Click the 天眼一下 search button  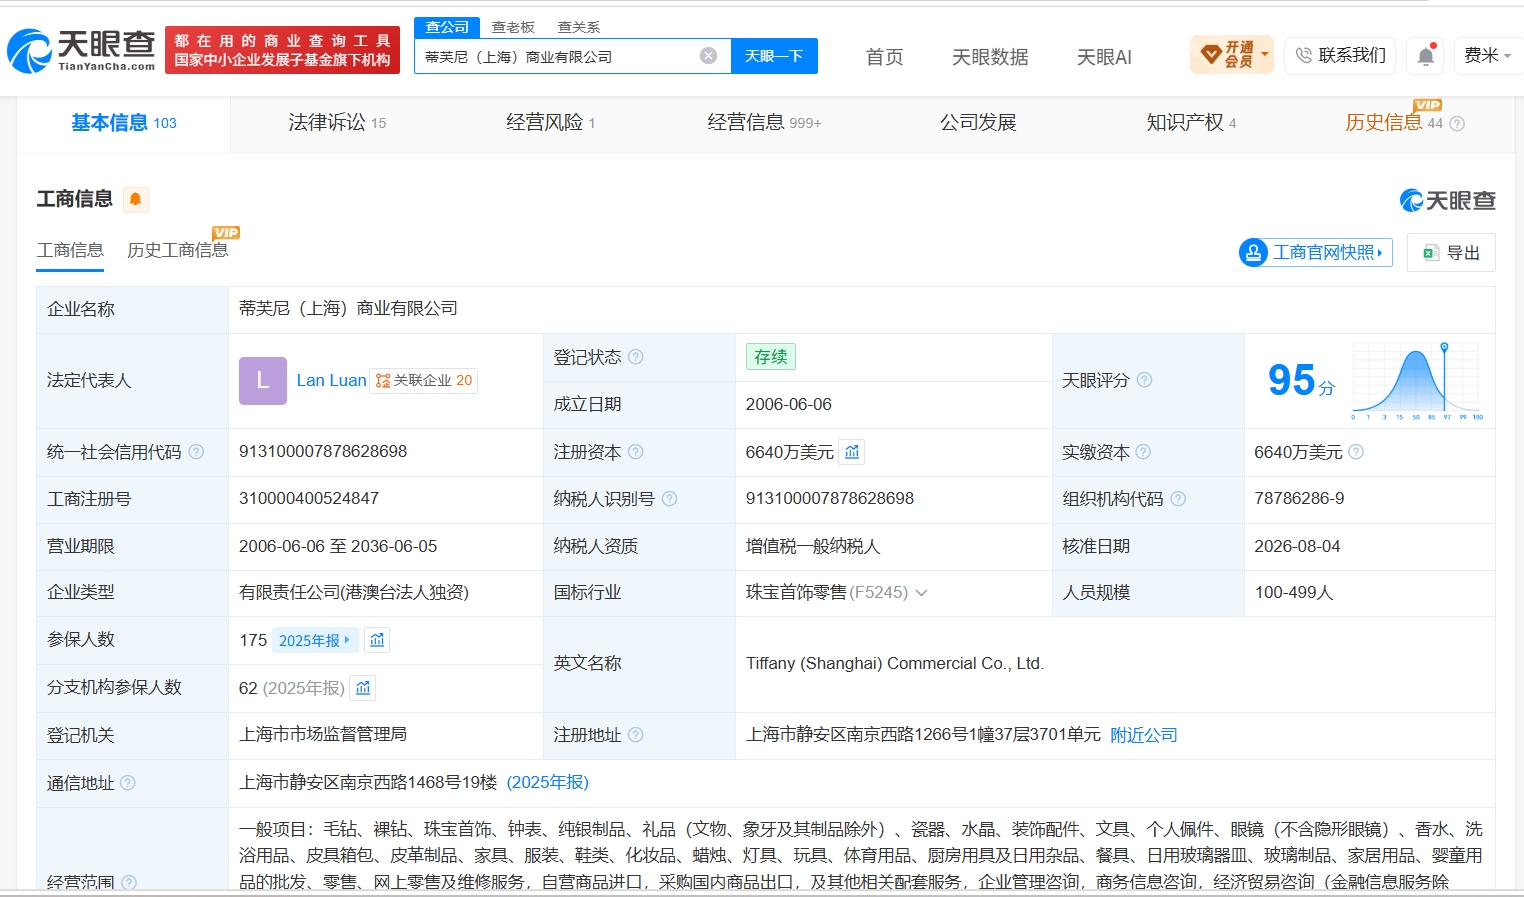coord(774,56)
